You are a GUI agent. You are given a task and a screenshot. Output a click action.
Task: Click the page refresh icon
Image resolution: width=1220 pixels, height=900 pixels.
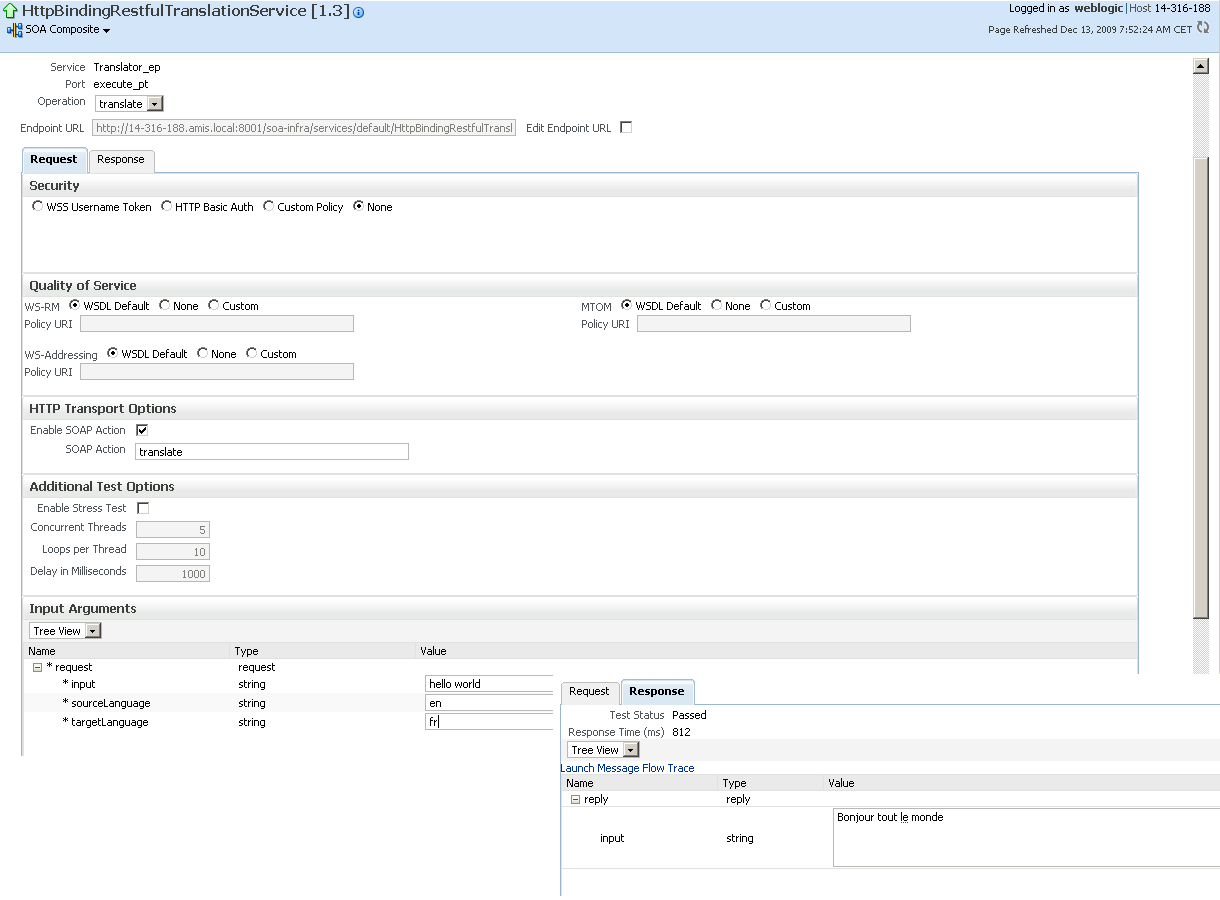click(1203, 28)
